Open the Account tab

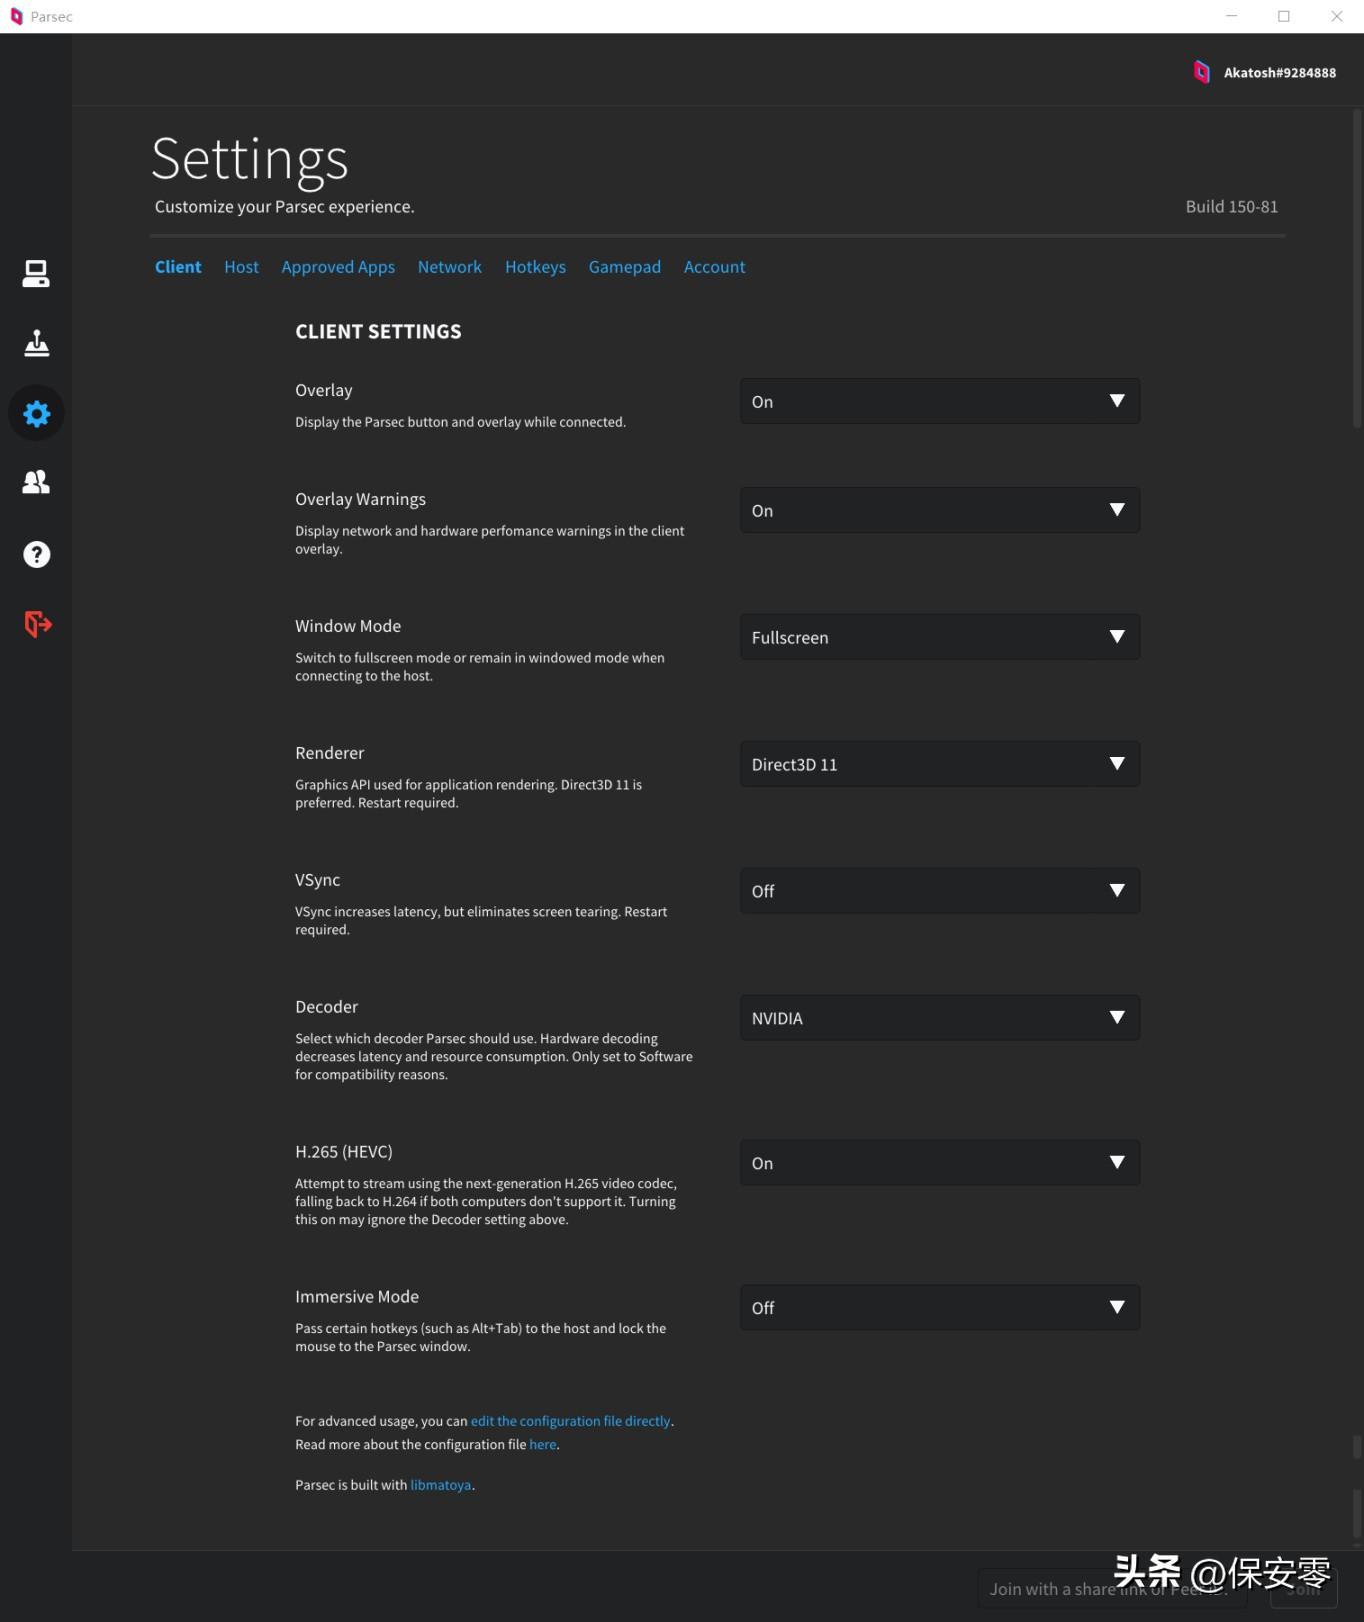714,267
